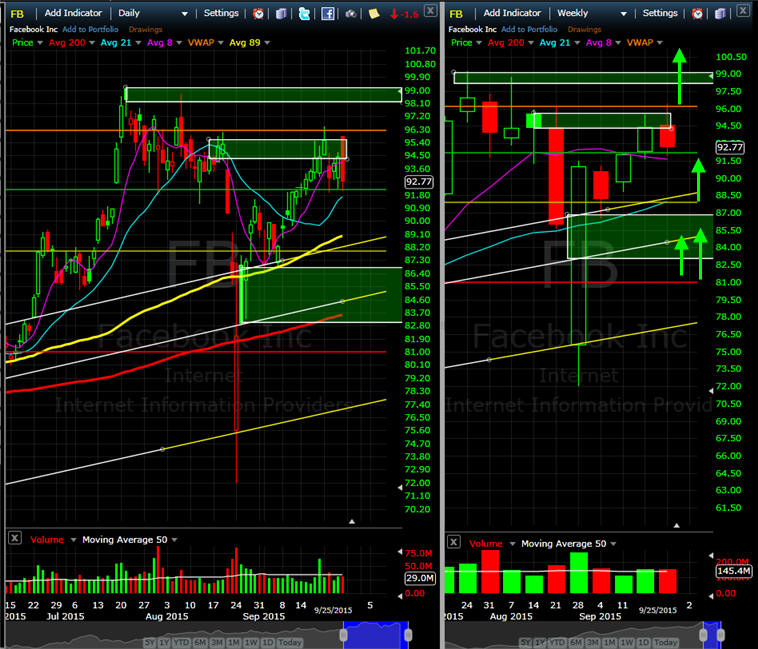Click the 9/25/2015 date label in Daily chart
The width and height of the screenshot is (758, 649).
[x=333, y=610]
